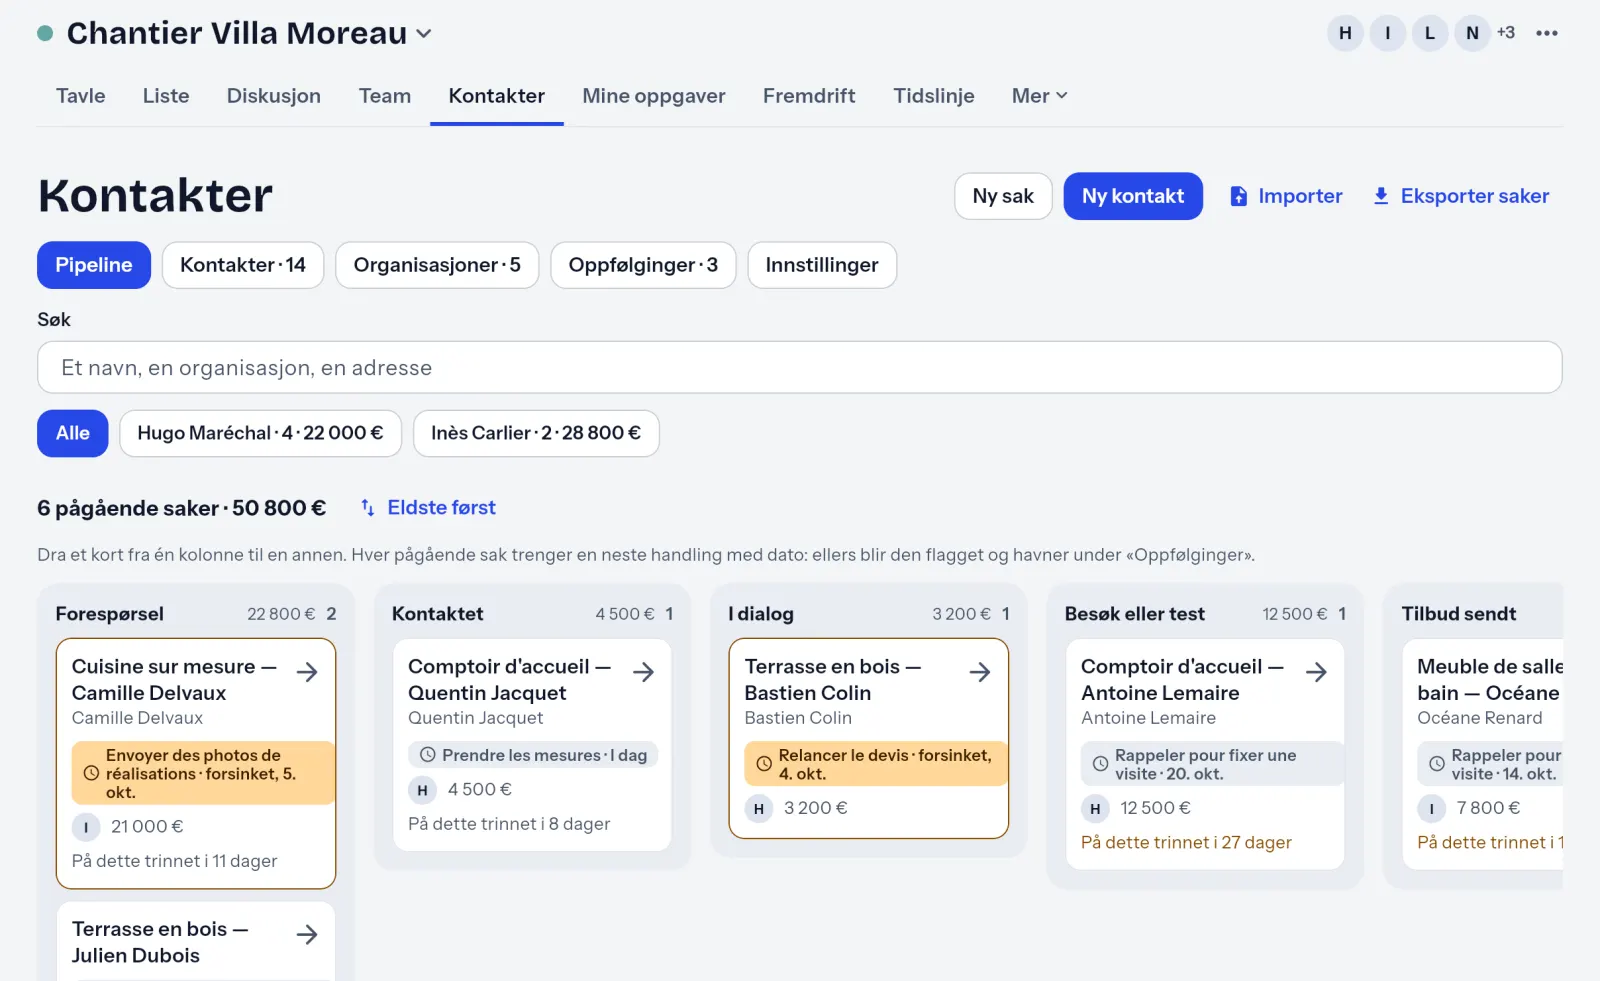This screenshot has width=1600, height=981.
Task: Click the Ny kontakt button
Action: [1133, 196]
